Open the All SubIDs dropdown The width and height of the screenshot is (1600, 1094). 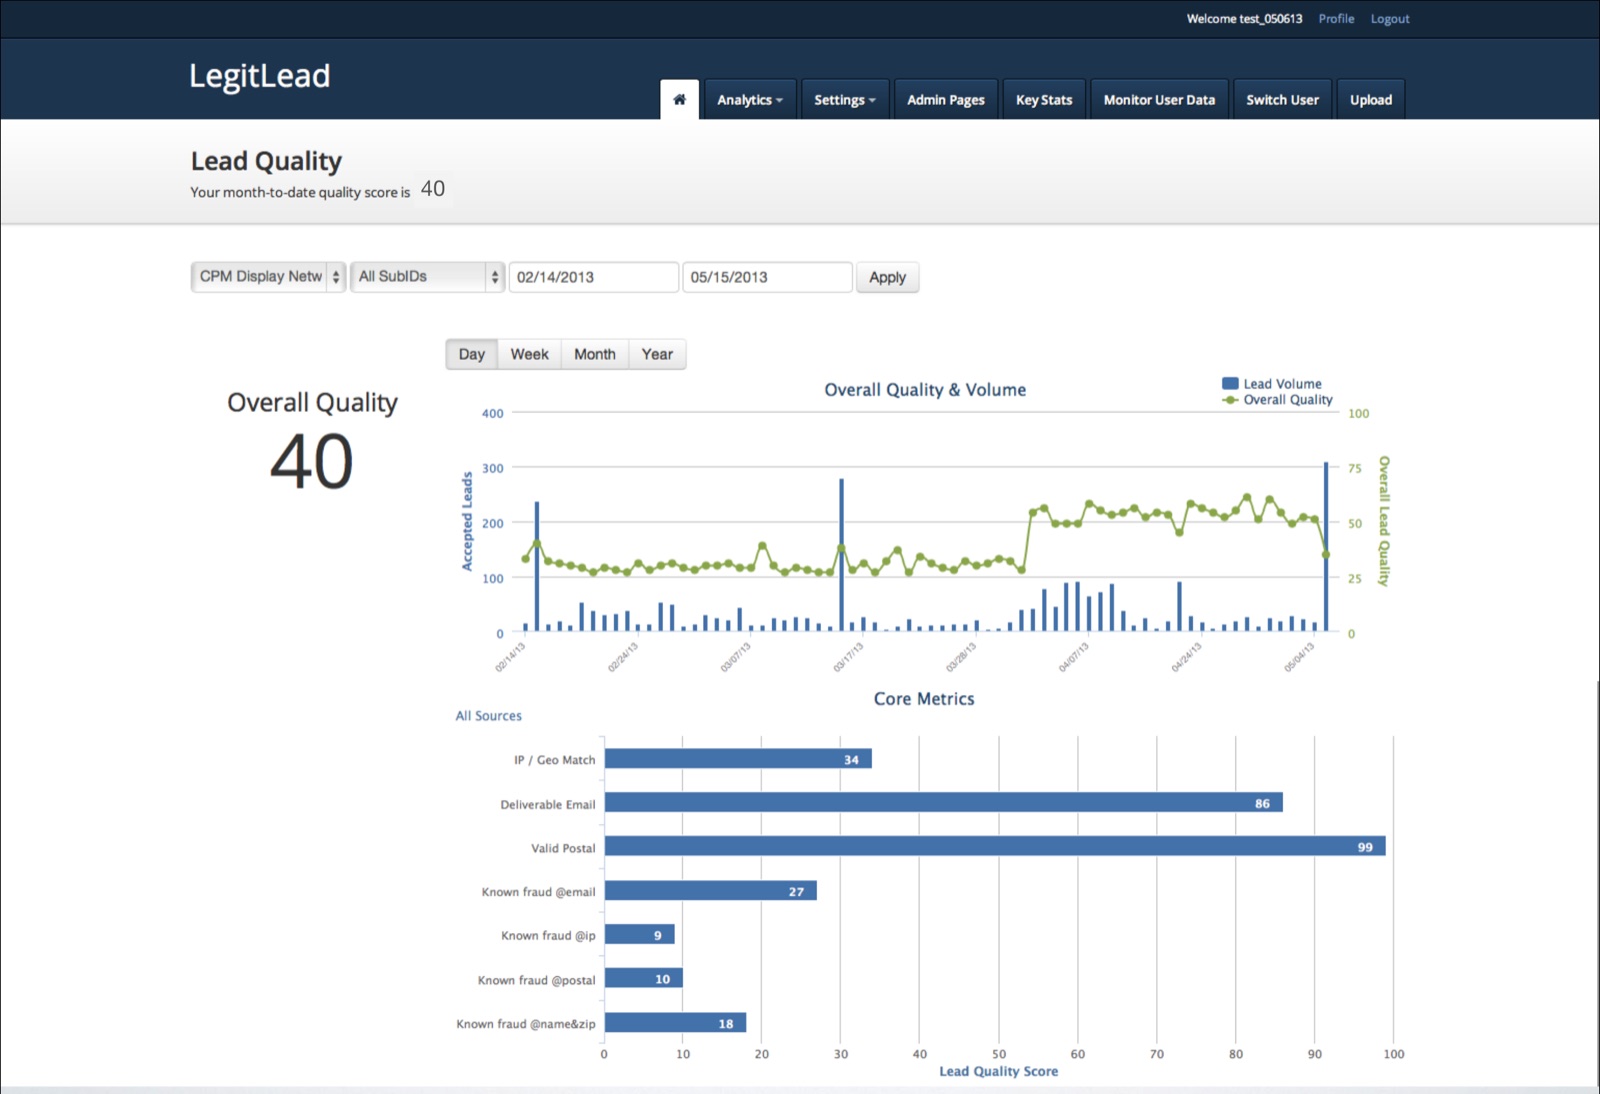[x=427, y=277]
